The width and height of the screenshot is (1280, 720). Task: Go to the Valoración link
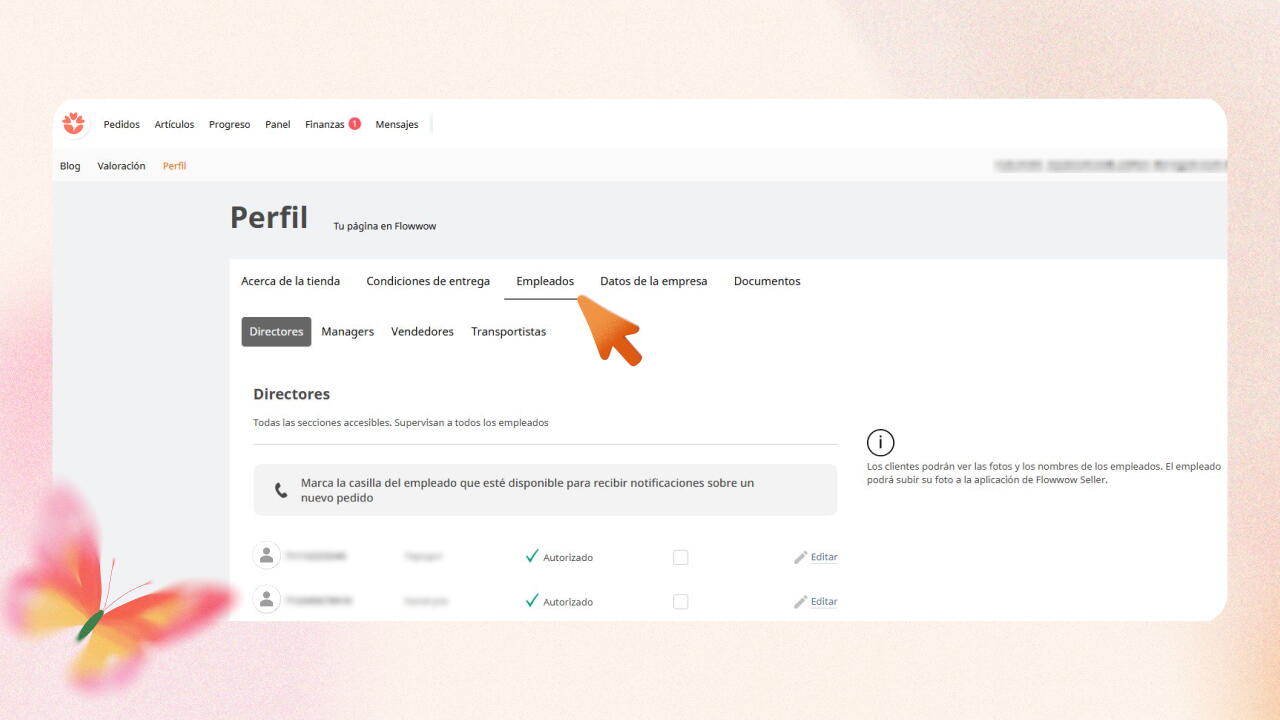tap(121, 166)
